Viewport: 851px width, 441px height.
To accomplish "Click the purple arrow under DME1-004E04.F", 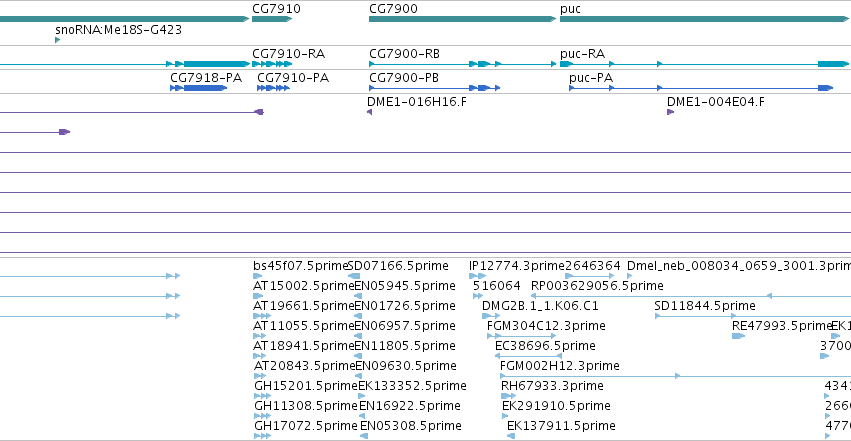I will point(670,112).
